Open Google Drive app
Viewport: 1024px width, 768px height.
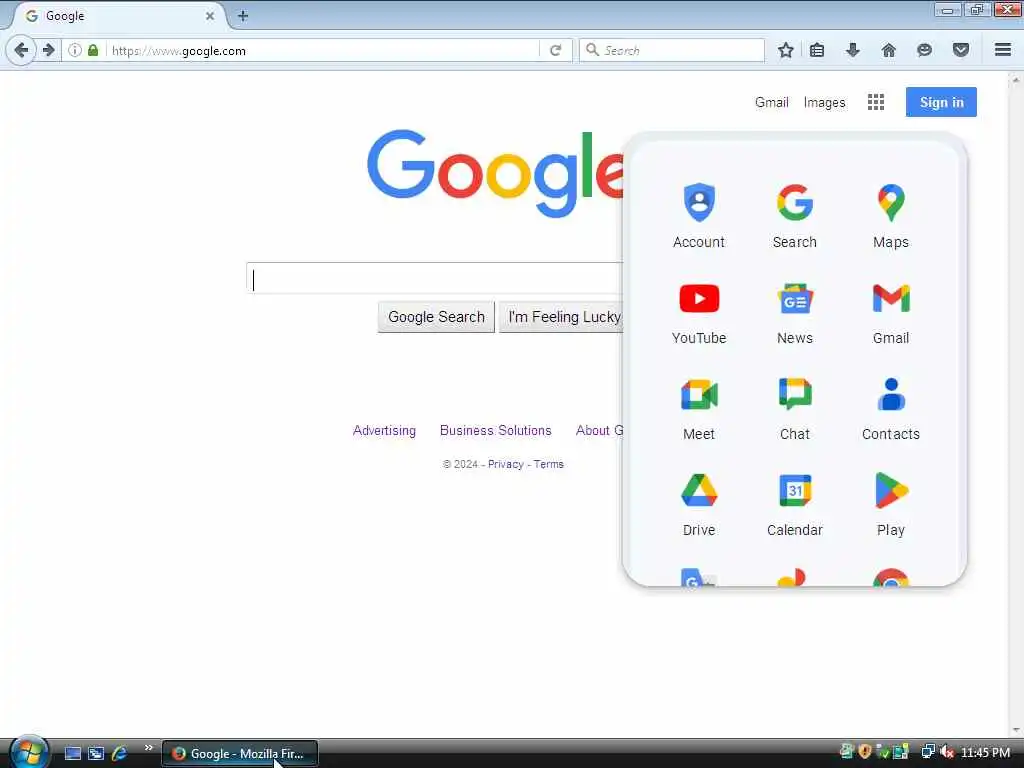(699, 504)
